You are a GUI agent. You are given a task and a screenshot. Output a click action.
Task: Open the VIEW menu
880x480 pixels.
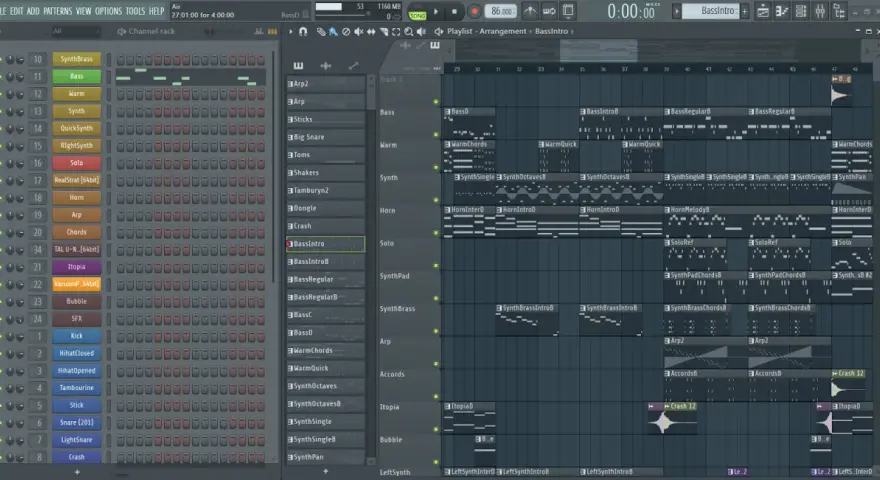click(x=83, y=11)
